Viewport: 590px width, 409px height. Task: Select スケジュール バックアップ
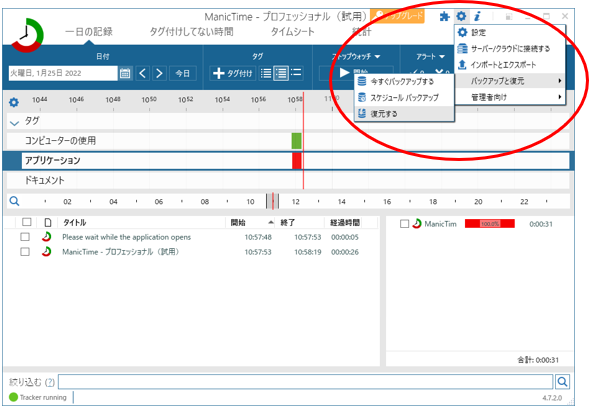click(x=404, y=97)
